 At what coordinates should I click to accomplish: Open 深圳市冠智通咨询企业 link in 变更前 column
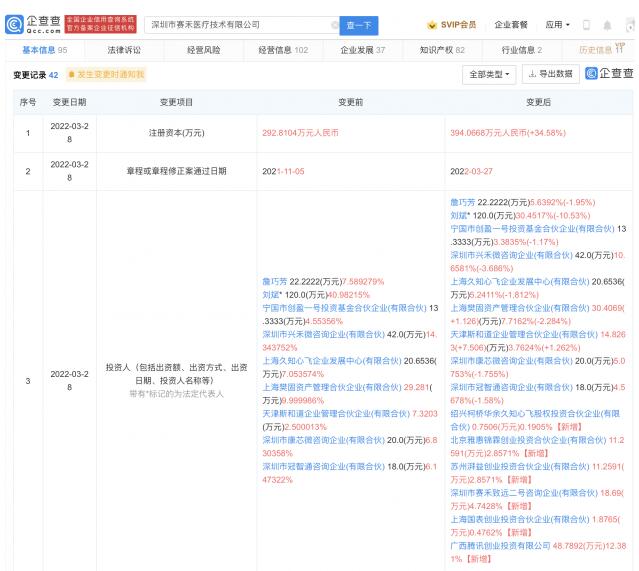[324, 467]
